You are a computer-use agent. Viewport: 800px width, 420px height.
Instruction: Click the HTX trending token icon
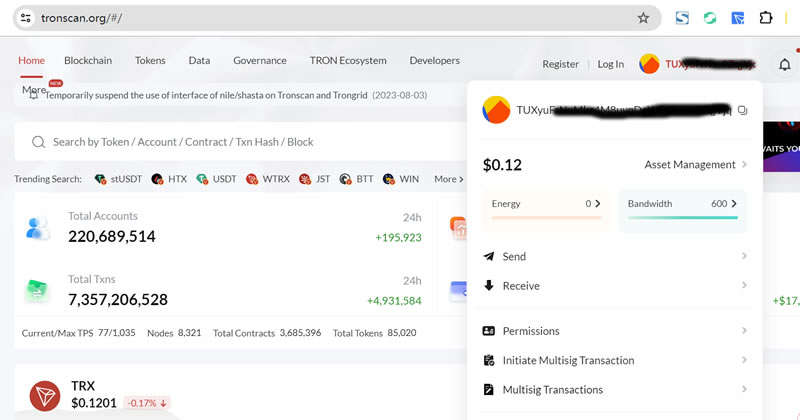pyautogui.click(x=157, y=179)
